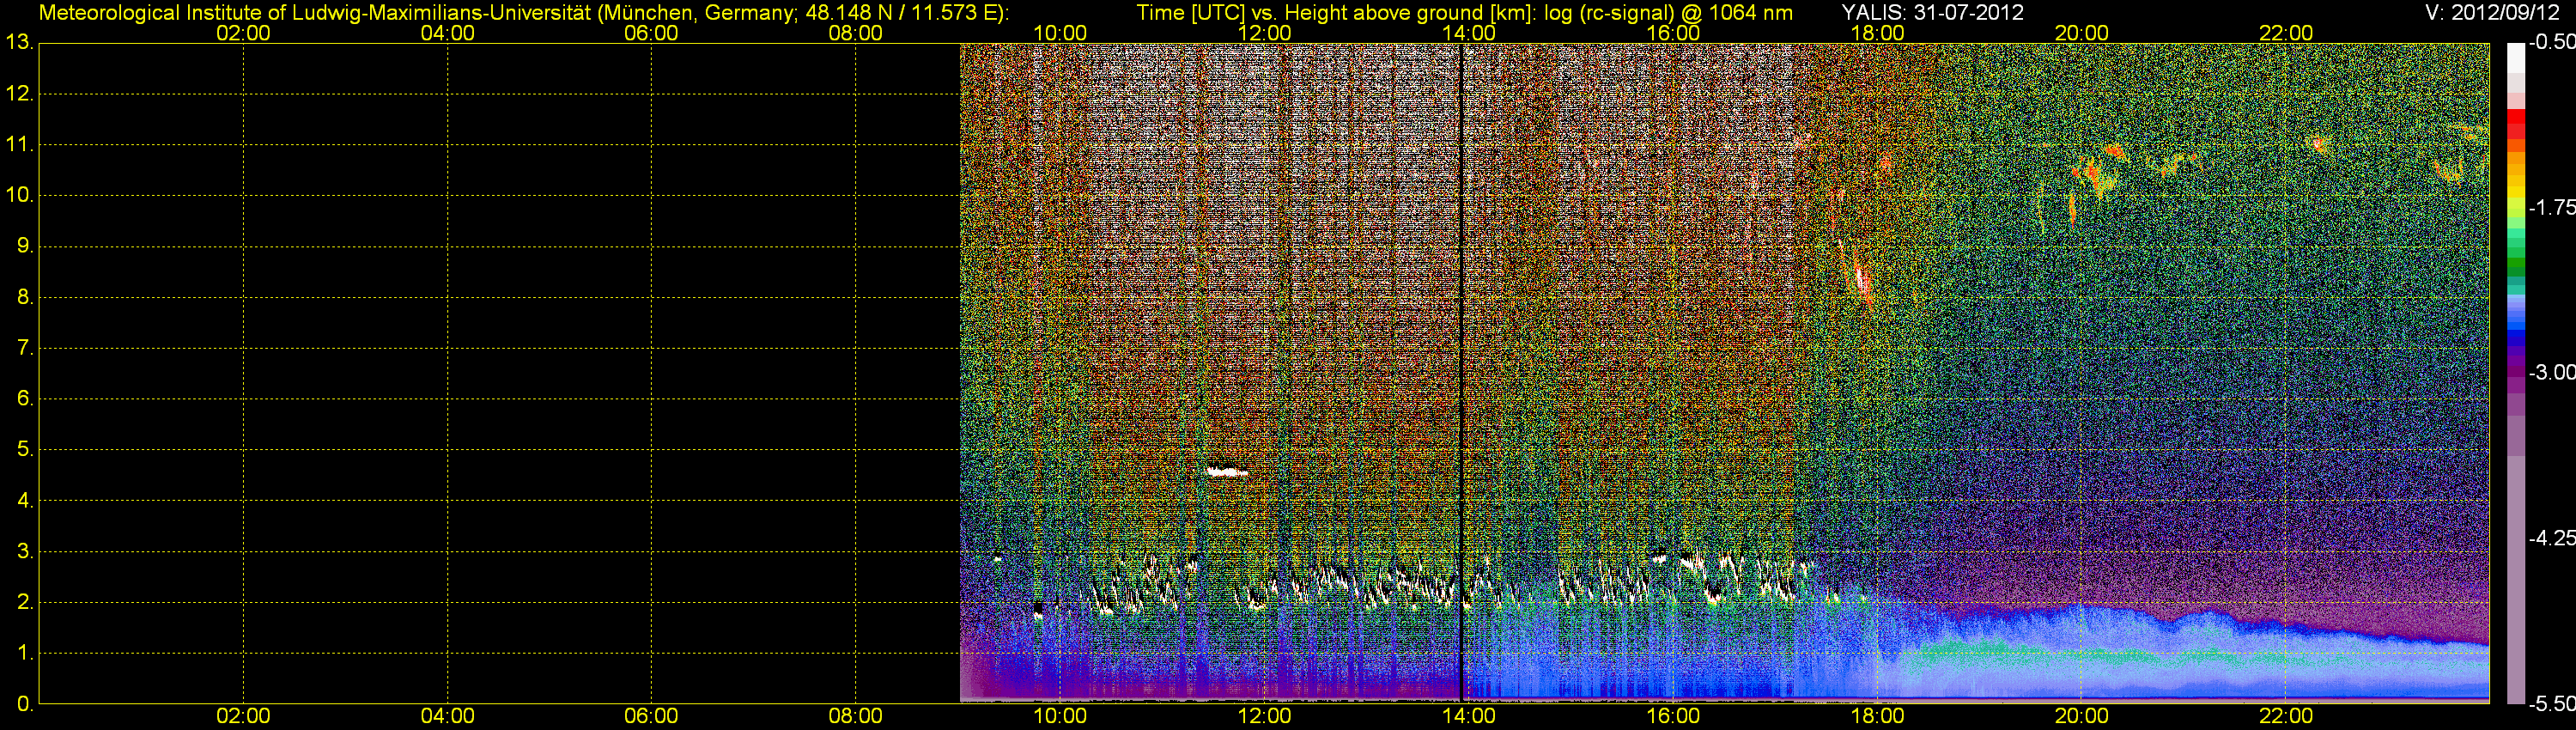Click the 10:00 label on the top time axis
The height and width of the screenshot is (730, 2576).
tap(1060, 33)
